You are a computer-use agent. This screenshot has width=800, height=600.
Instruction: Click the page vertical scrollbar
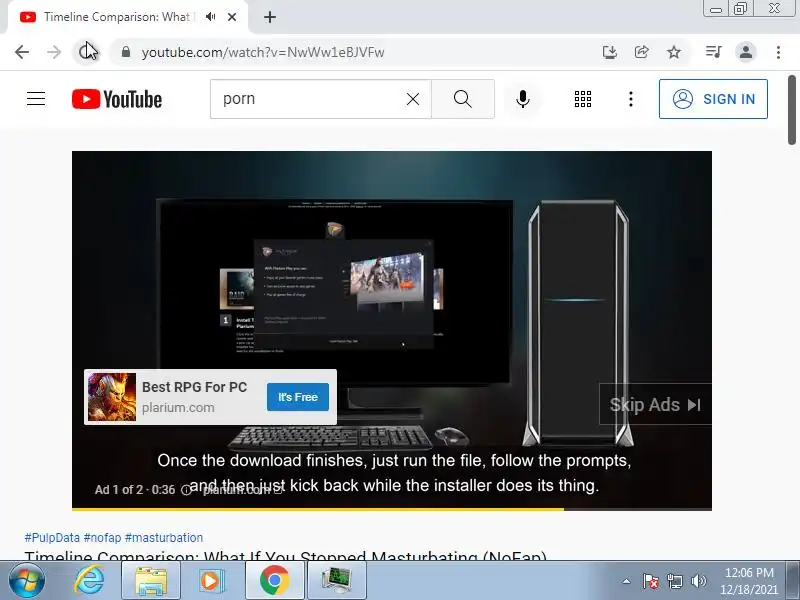[x=792, y=110]
